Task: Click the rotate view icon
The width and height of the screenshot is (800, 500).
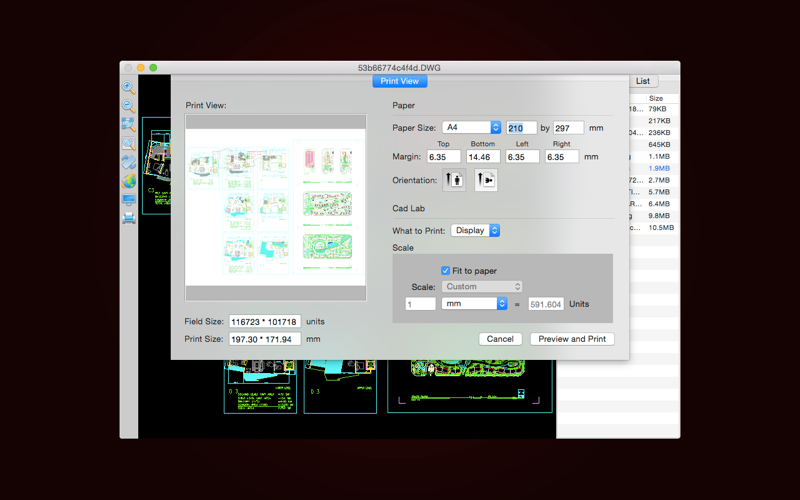Action: [129, 162]
